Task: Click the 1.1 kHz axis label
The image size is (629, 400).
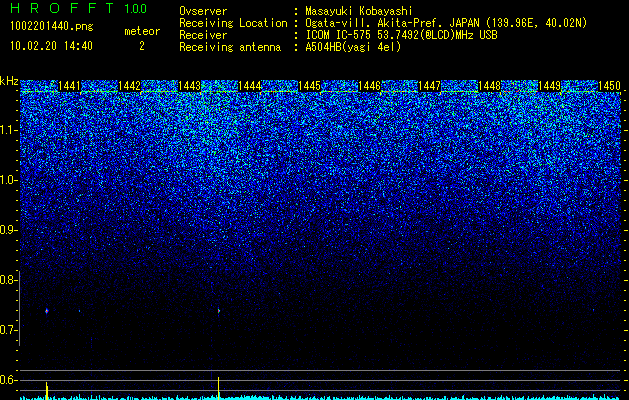Action: (x=7, y=130)
